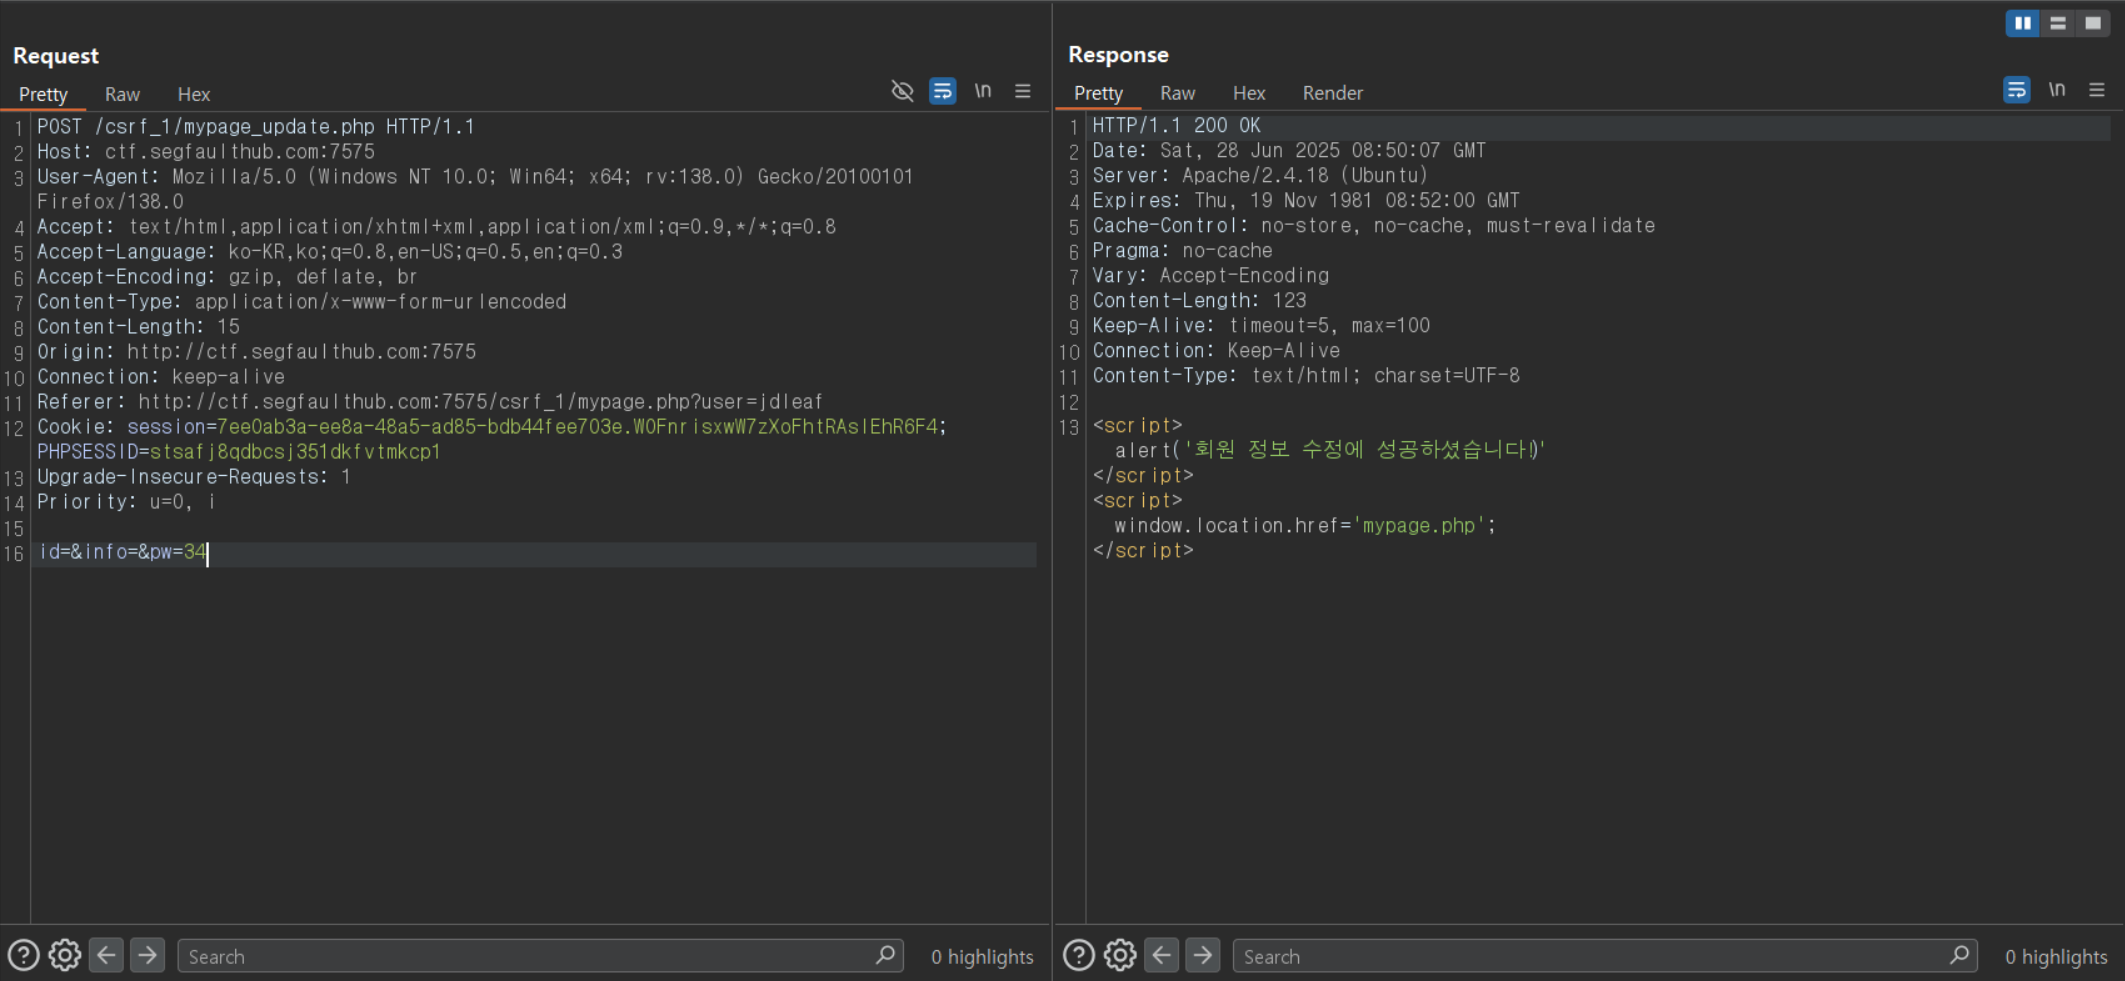This screenshot has height=981, width=2125.
Task: Click the Date: Sat, 28 Jun 2025 header
Action: coord(1289,151)
